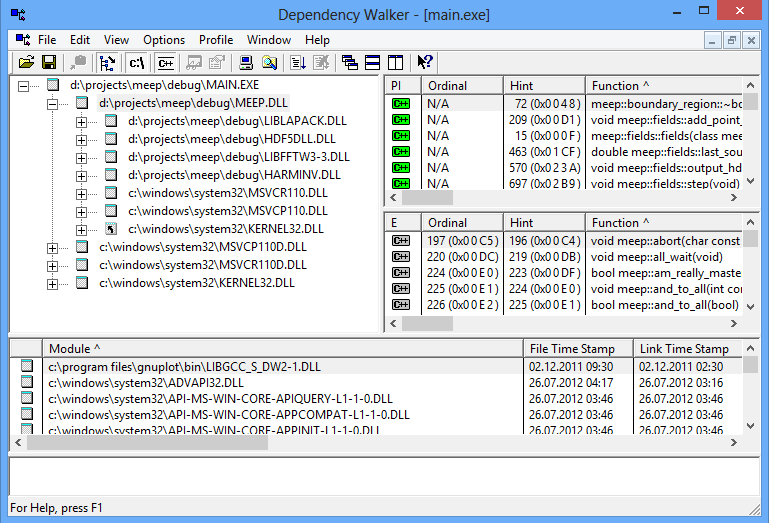769x523 pixels.
Task: Click the context help arrow-question icon
Action: (425, 63)
